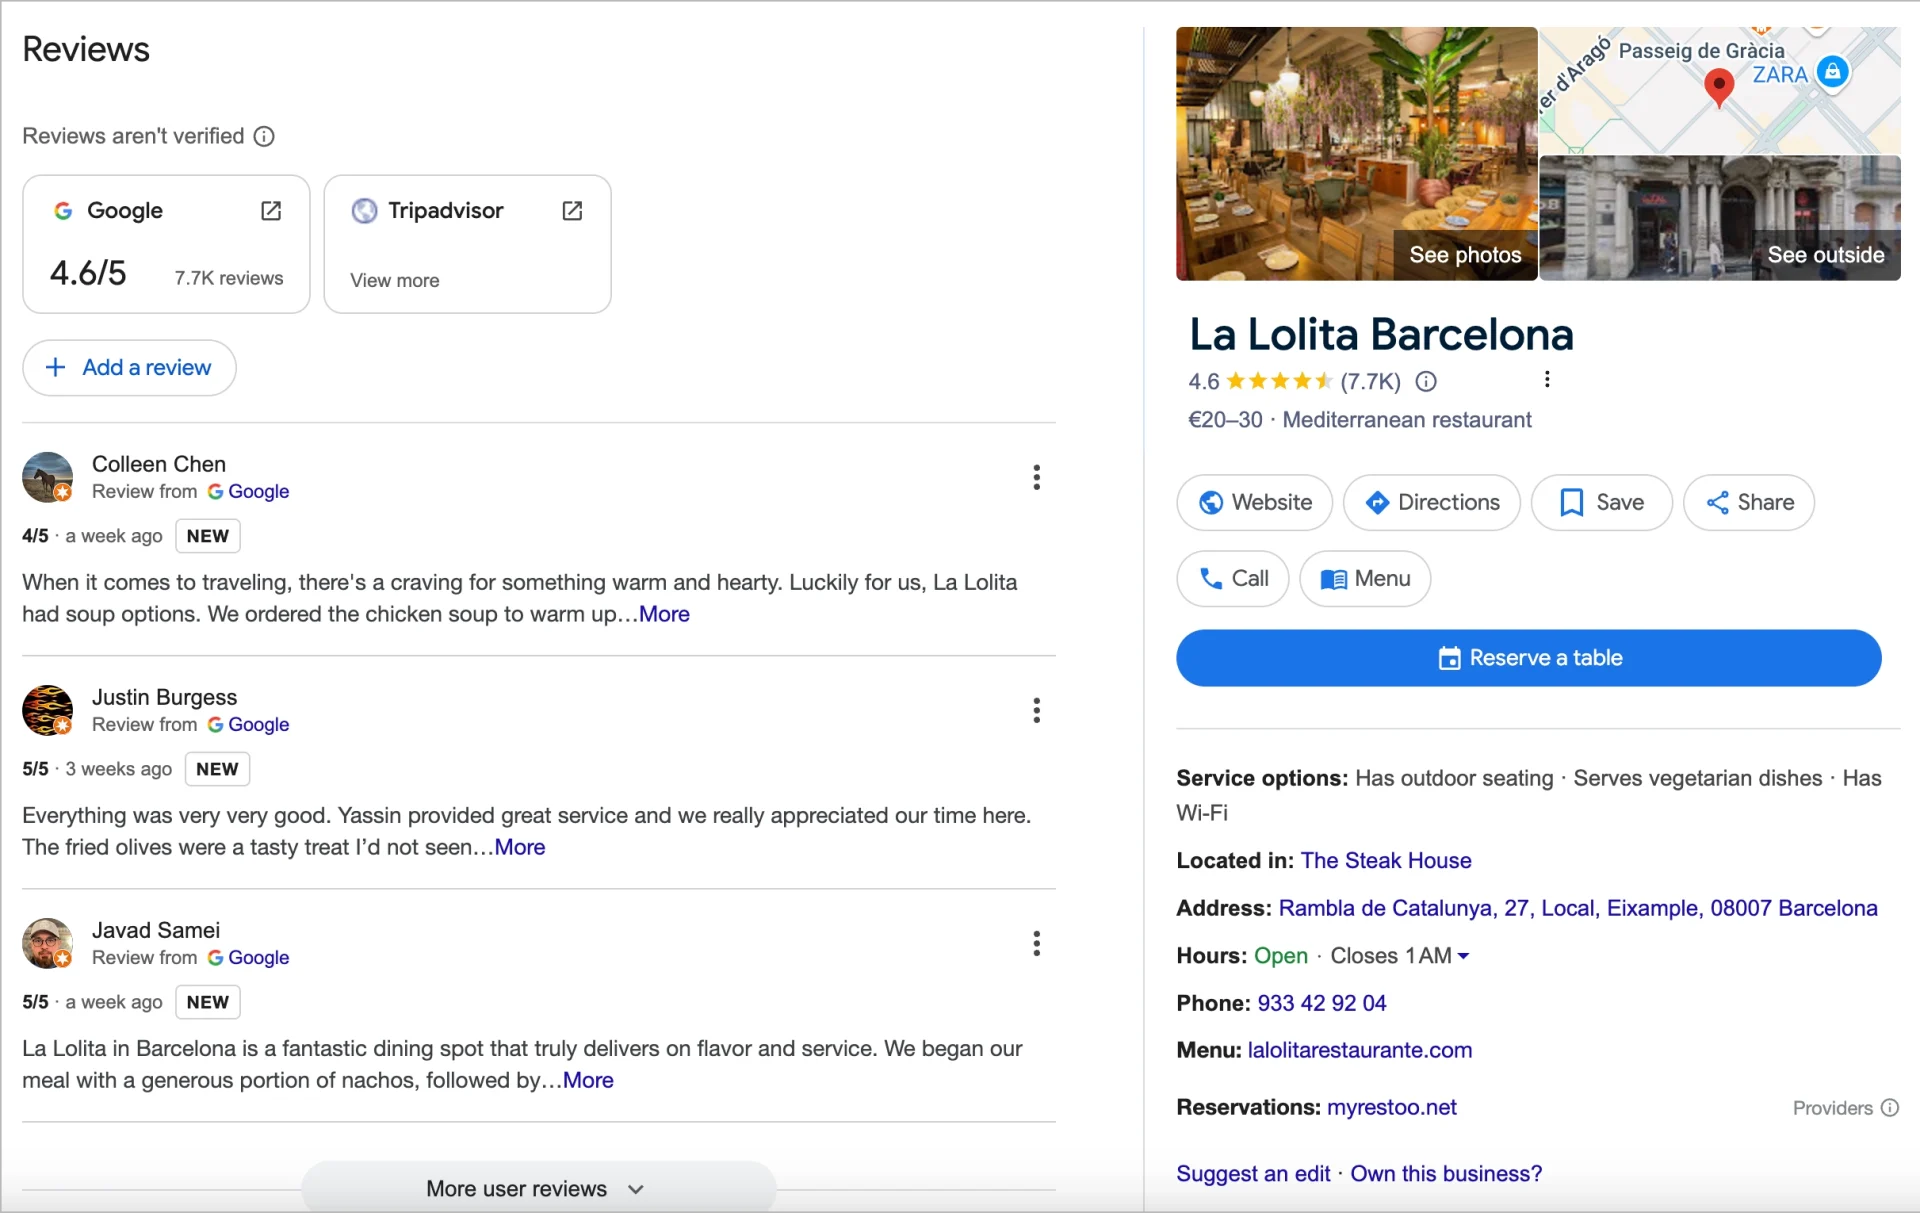Open the restaurant Menu button
This screenshot has height=1213, width=1920.
(1365, 578)
